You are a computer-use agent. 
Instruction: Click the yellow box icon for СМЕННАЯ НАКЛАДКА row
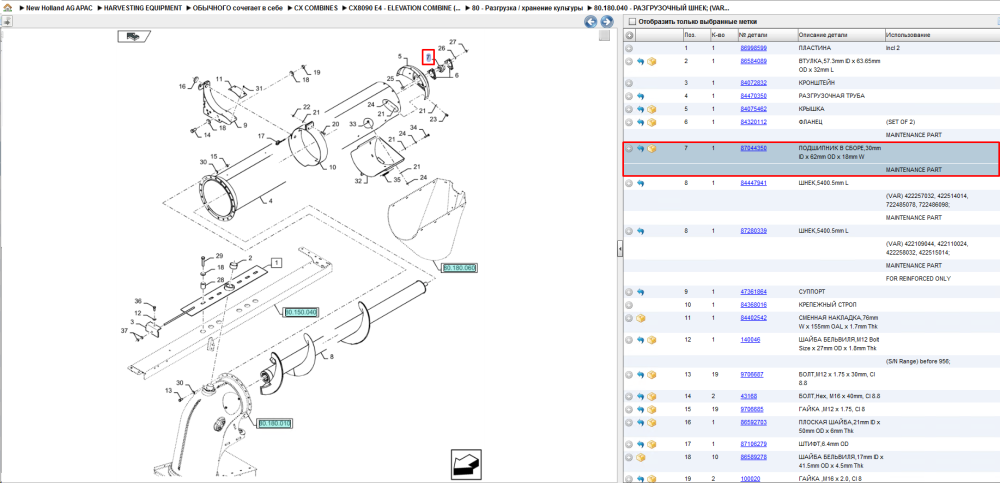click(x=641, y=318)
